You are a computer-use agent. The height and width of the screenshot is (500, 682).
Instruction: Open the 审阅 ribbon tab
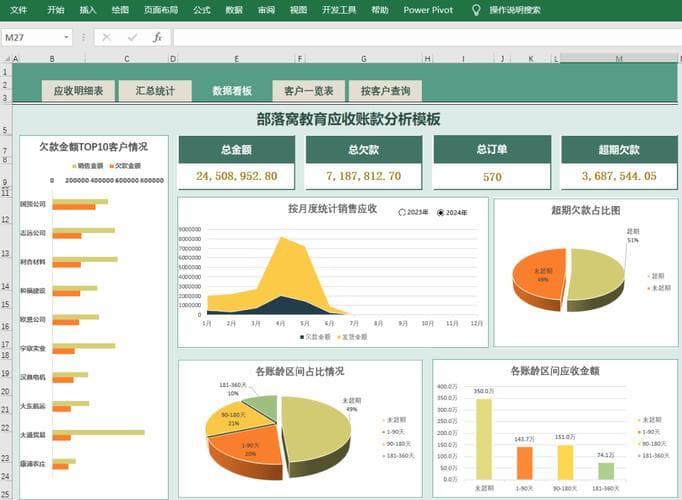(266, 10)
